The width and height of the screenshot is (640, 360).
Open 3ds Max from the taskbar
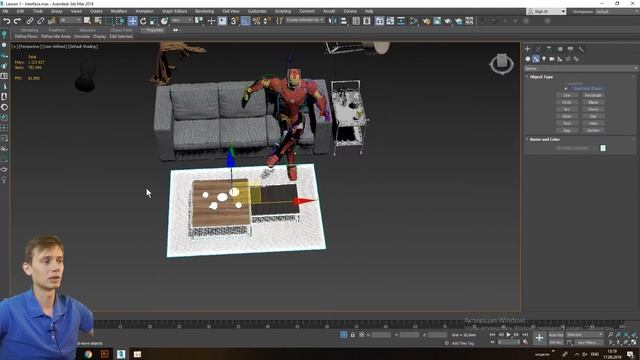(121, 354)
